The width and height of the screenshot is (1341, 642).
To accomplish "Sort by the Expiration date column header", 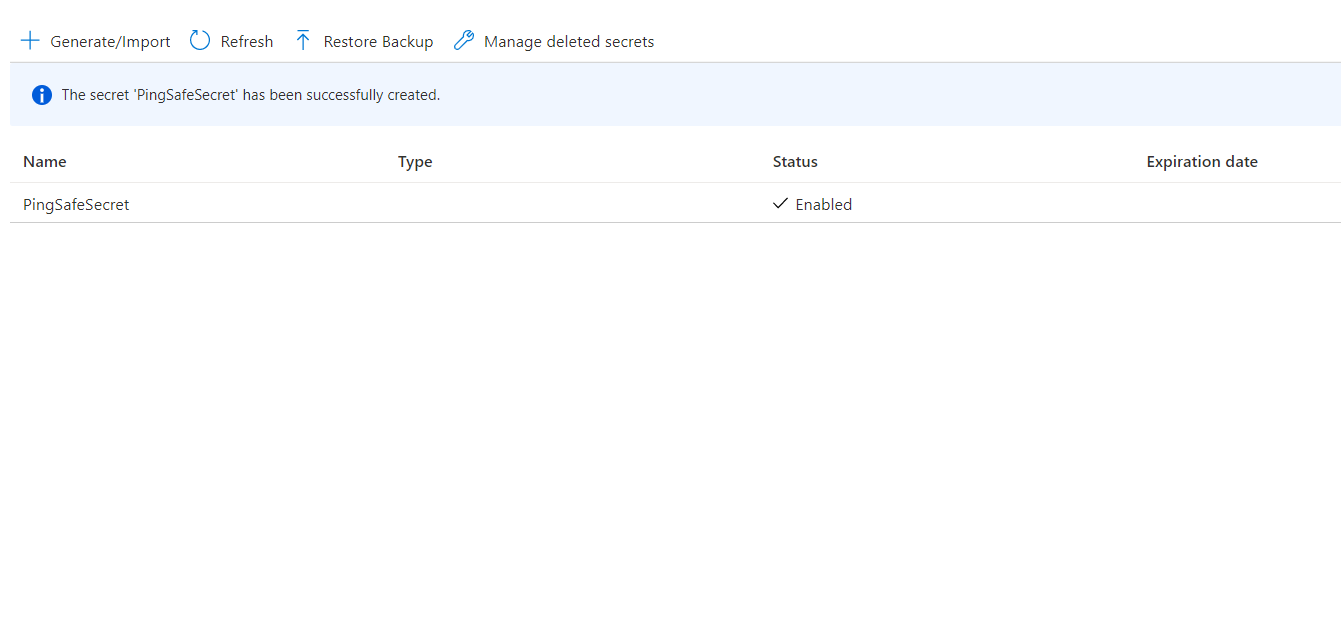I will (1202, 162).
